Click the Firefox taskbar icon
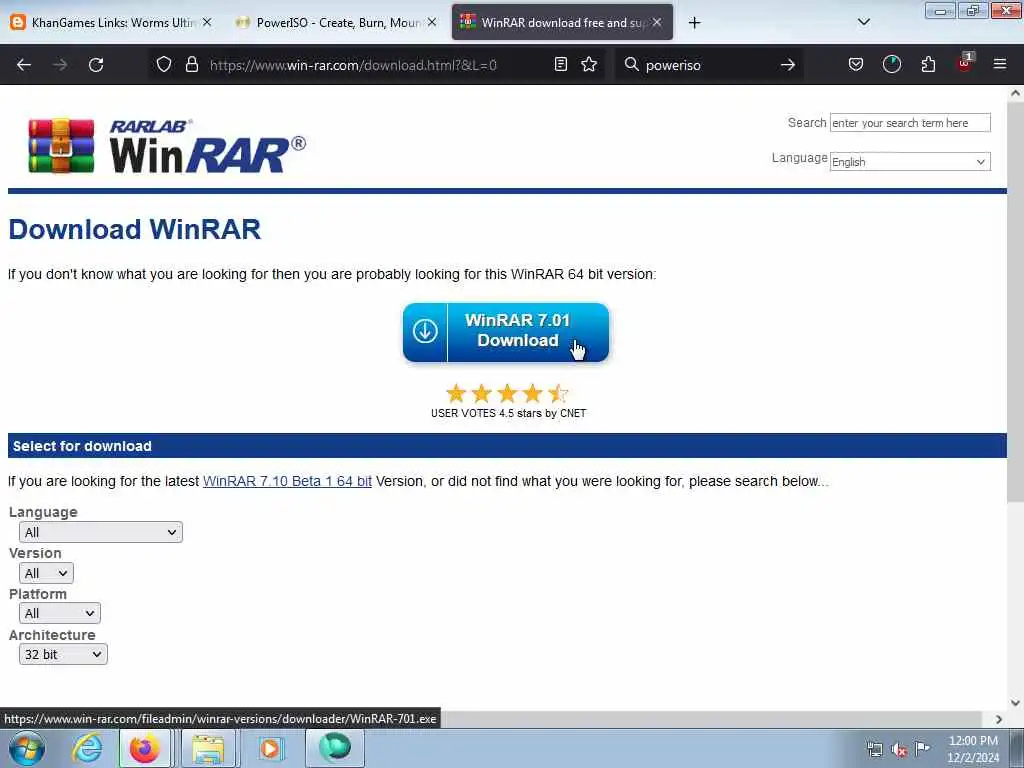The image size is (1024, 768). [x=145, y=748]
